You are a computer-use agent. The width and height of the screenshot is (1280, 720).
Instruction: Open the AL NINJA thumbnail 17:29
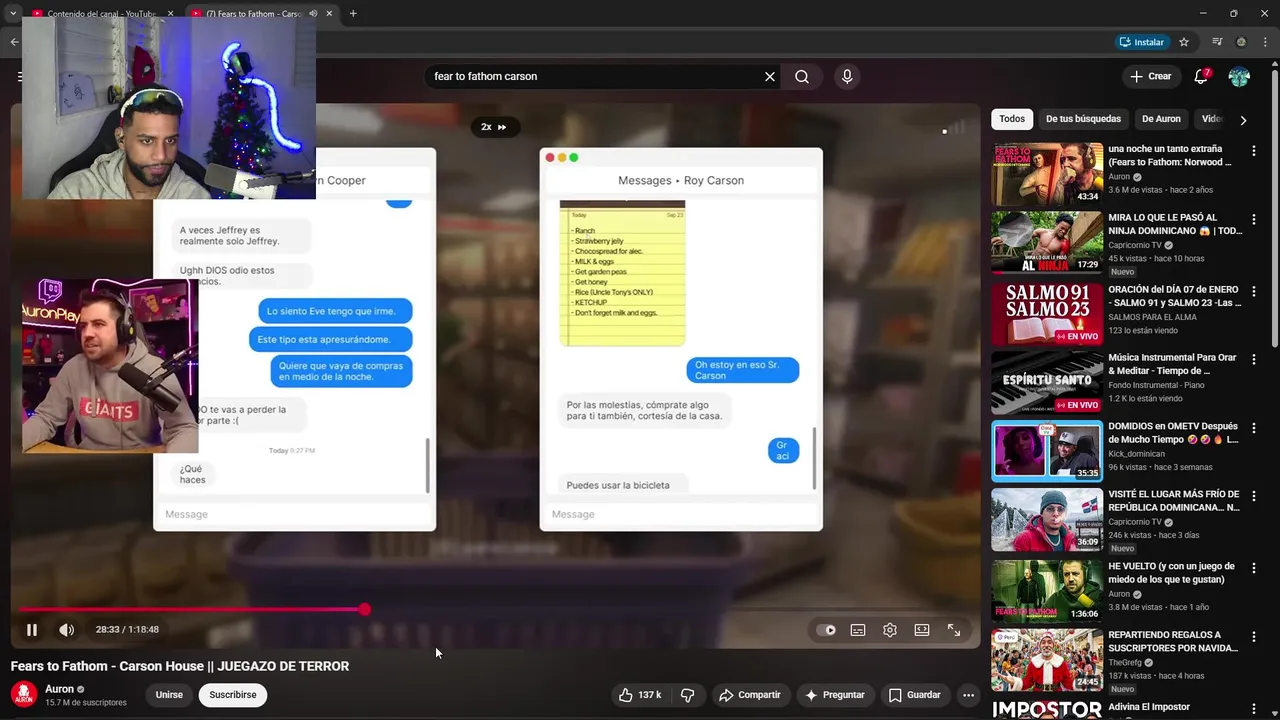1047,242
